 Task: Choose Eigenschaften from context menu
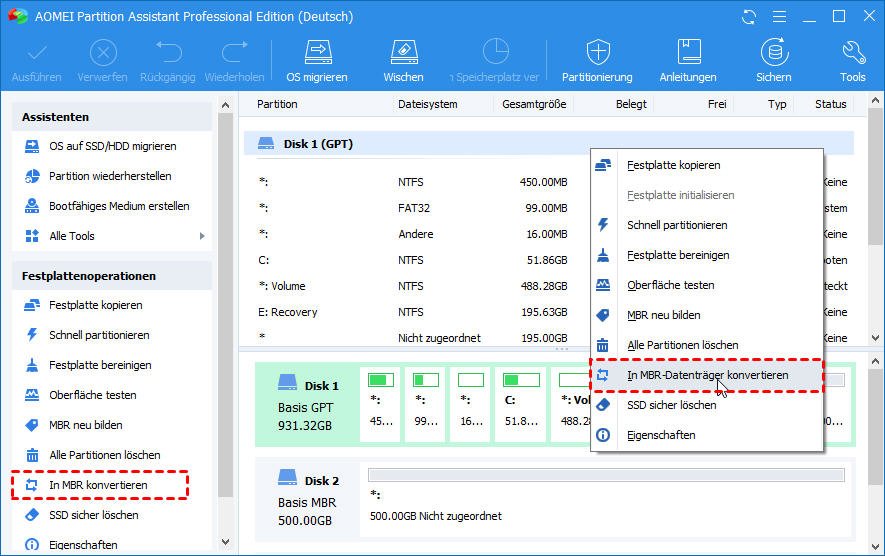[707, 435]
